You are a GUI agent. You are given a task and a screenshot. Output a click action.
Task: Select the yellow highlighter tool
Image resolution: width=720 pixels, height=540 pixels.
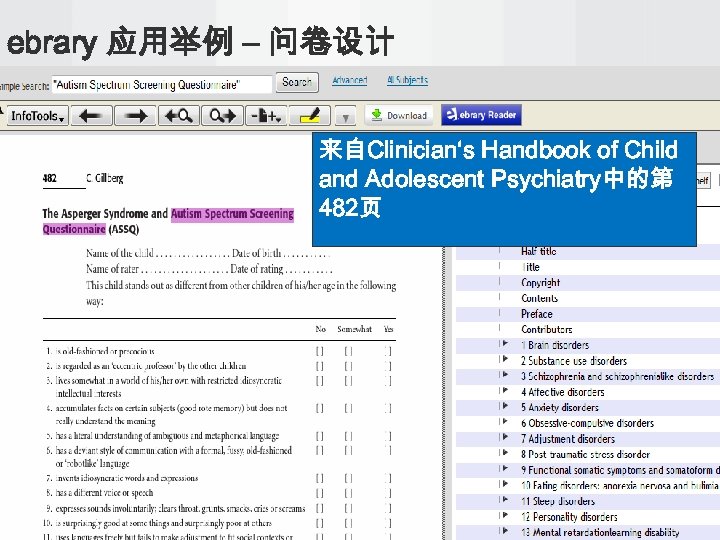click(x=309, y=116)
